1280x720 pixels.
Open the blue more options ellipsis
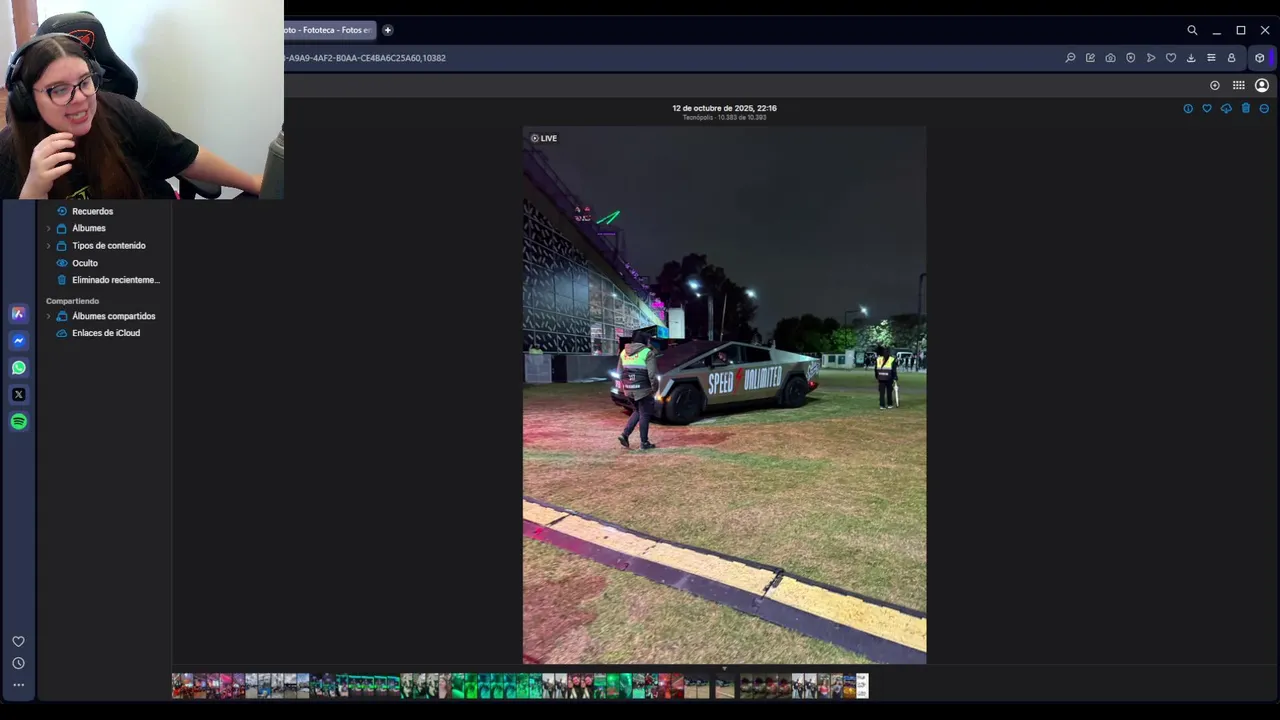click(x=1264, y=108)
